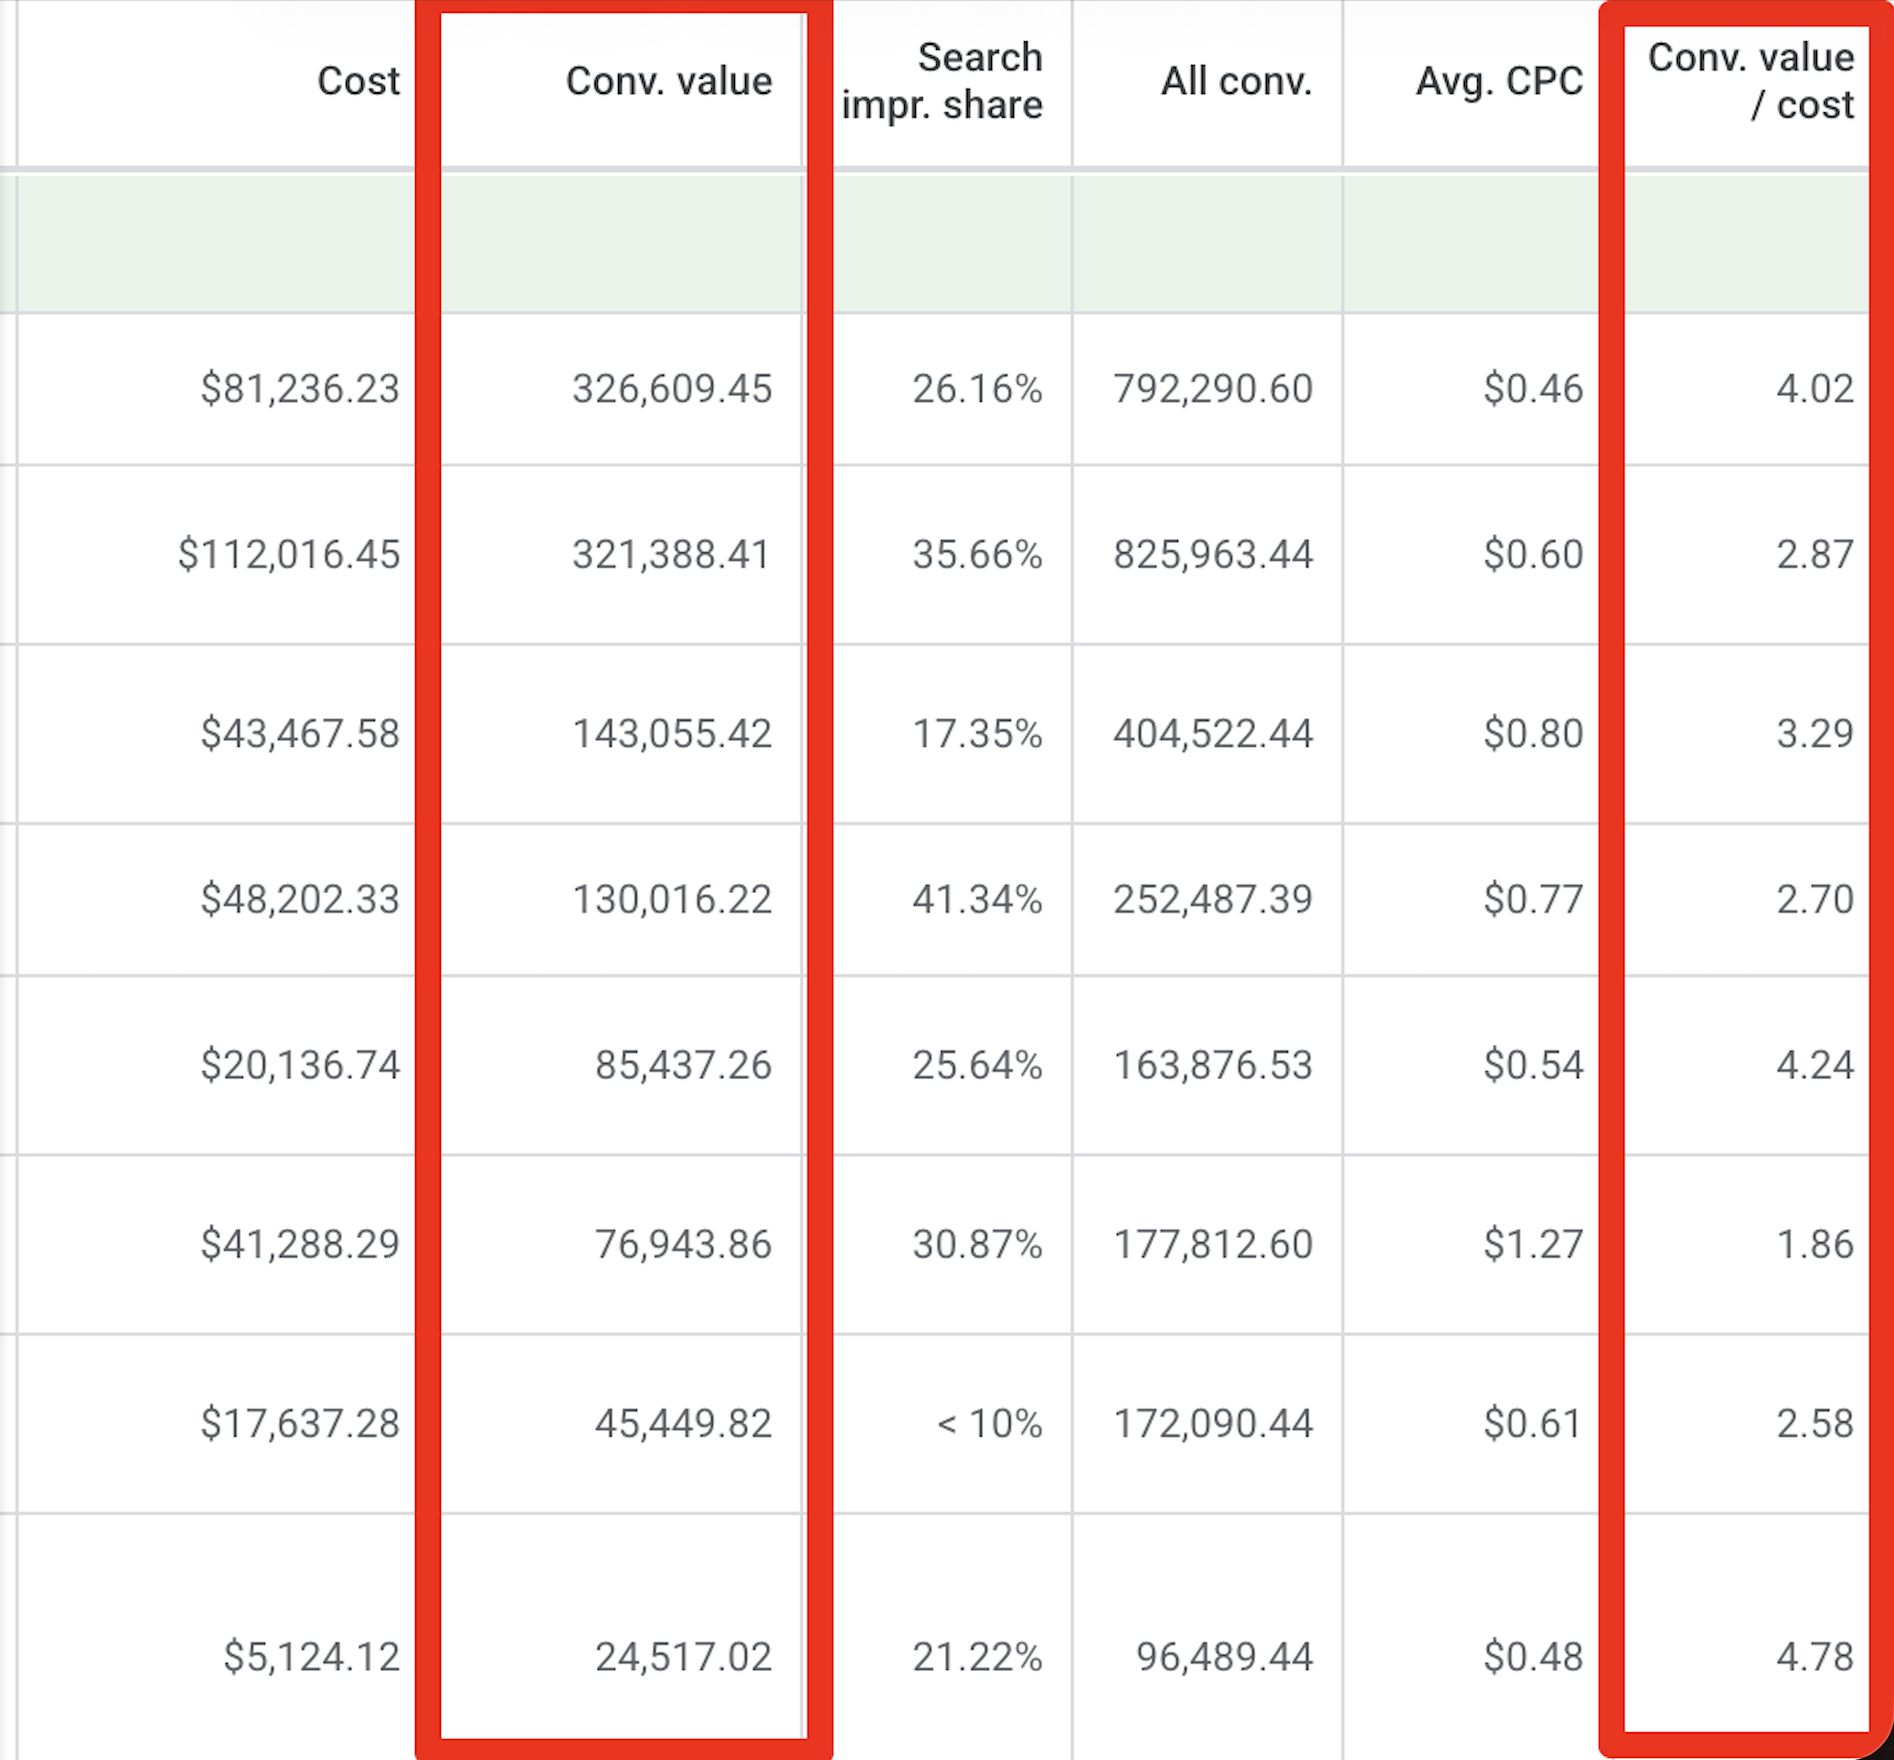The image size is (1894, 1760).
Task: Select the $81,236.23 cost cell
Action: (x=299, y=388)
